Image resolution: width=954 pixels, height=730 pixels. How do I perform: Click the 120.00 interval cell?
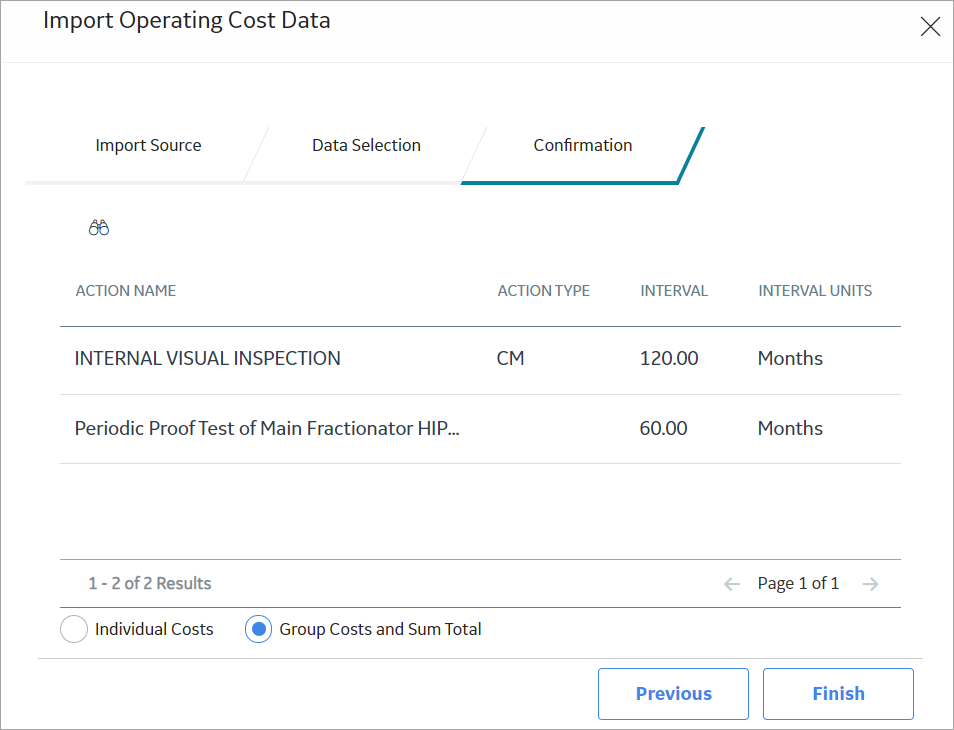coord(669,358)
